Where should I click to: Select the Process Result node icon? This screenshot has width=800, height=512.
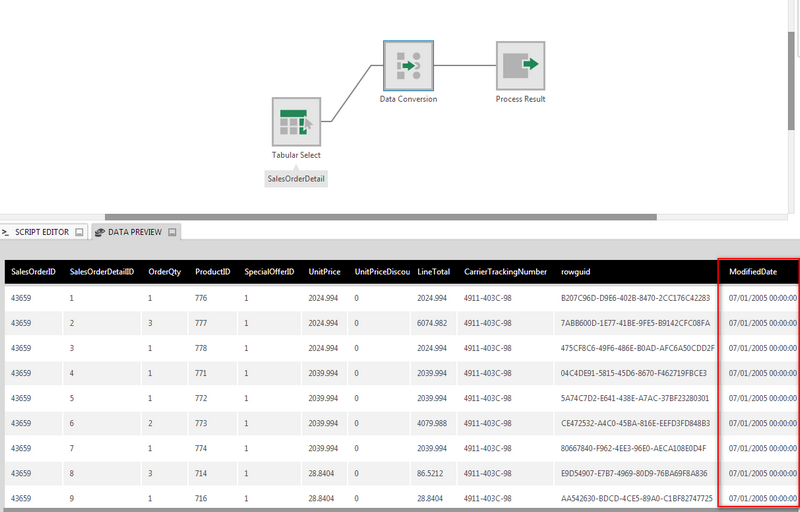(520, 65)
